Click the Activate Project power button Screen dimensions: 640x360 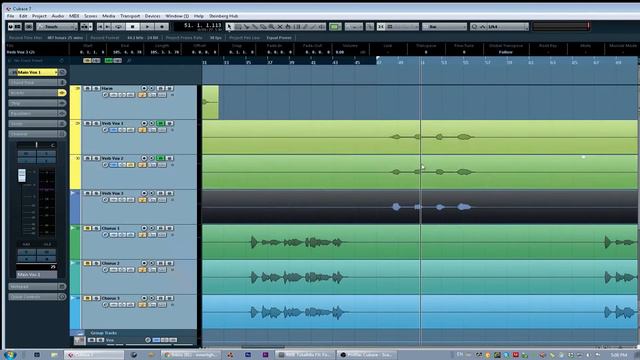pyautogui.click(x=11, y=27)
